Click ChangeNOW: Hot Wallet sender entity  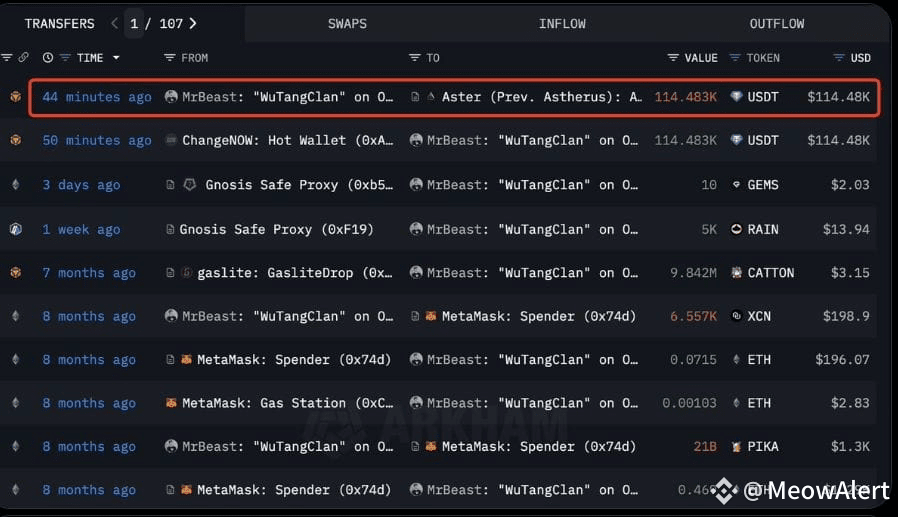pos(287,140)
